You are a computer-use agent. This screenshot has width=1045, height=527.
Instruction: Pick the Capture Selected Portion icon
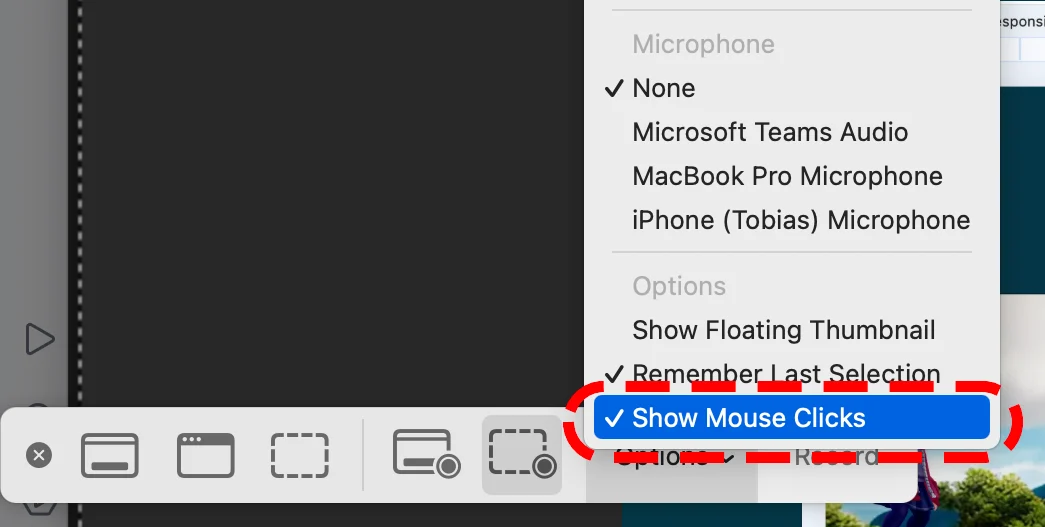coord(300,455)
